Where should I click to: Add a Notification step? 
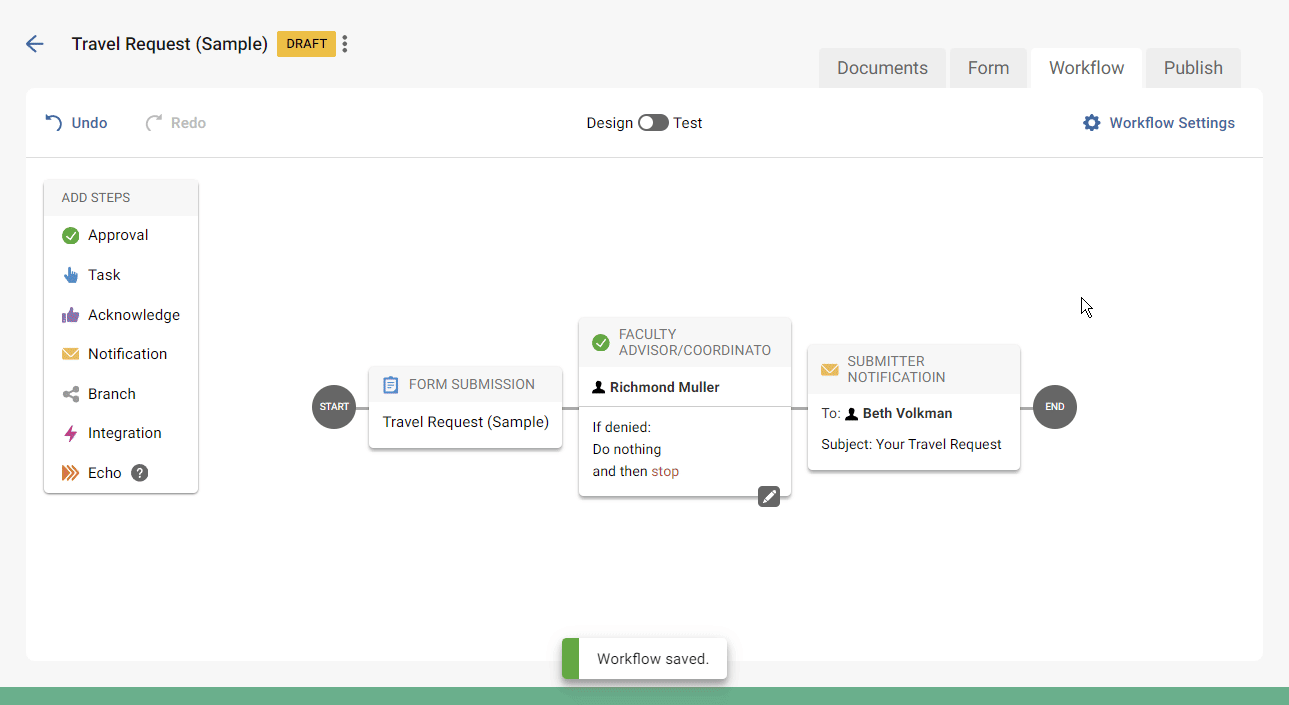[x=127, y=353]
